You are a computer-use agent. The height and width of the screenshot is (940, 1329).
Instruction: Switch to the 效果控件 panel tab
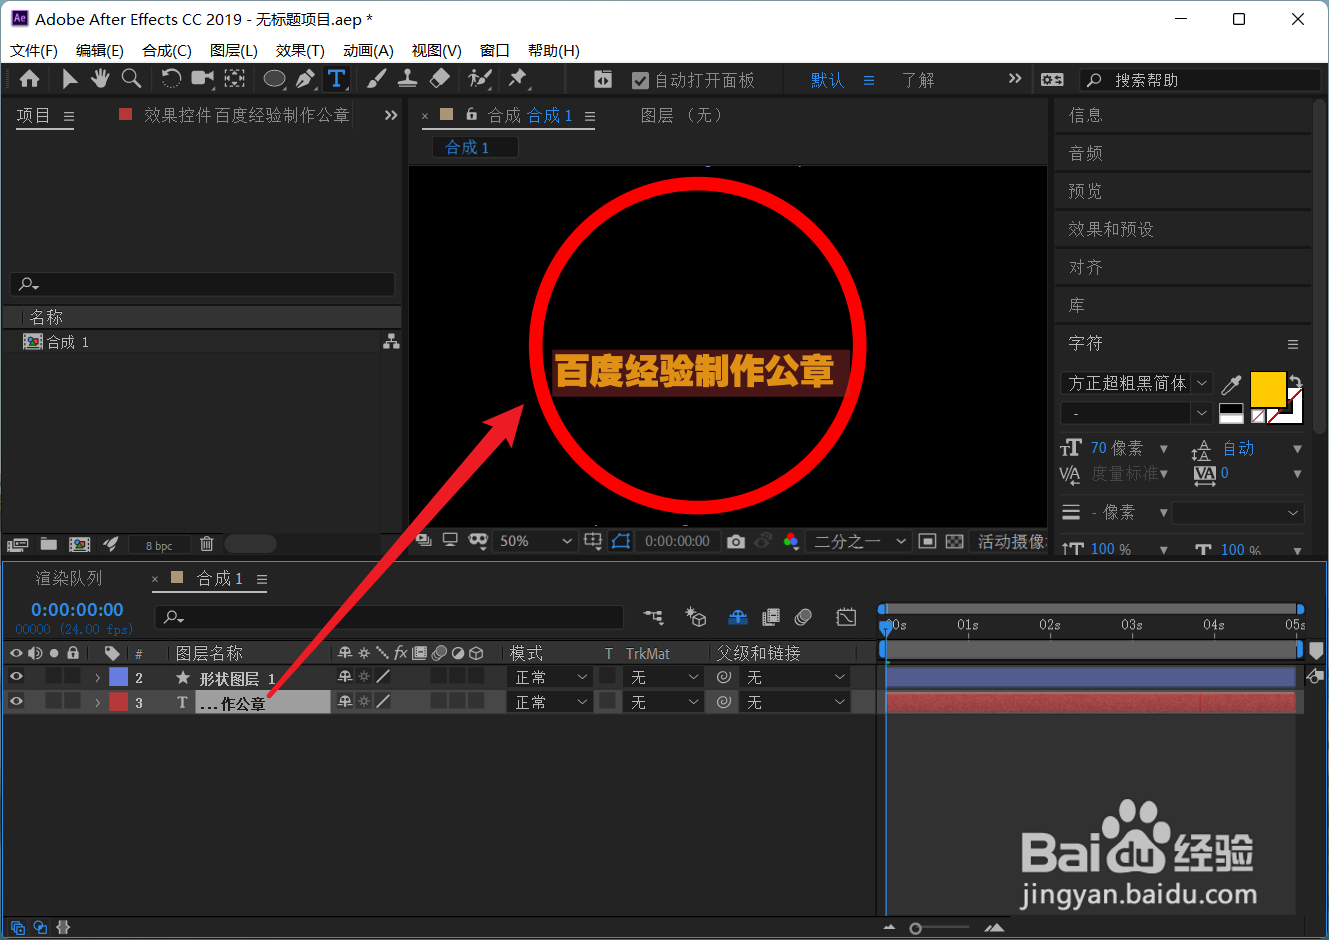246,115
